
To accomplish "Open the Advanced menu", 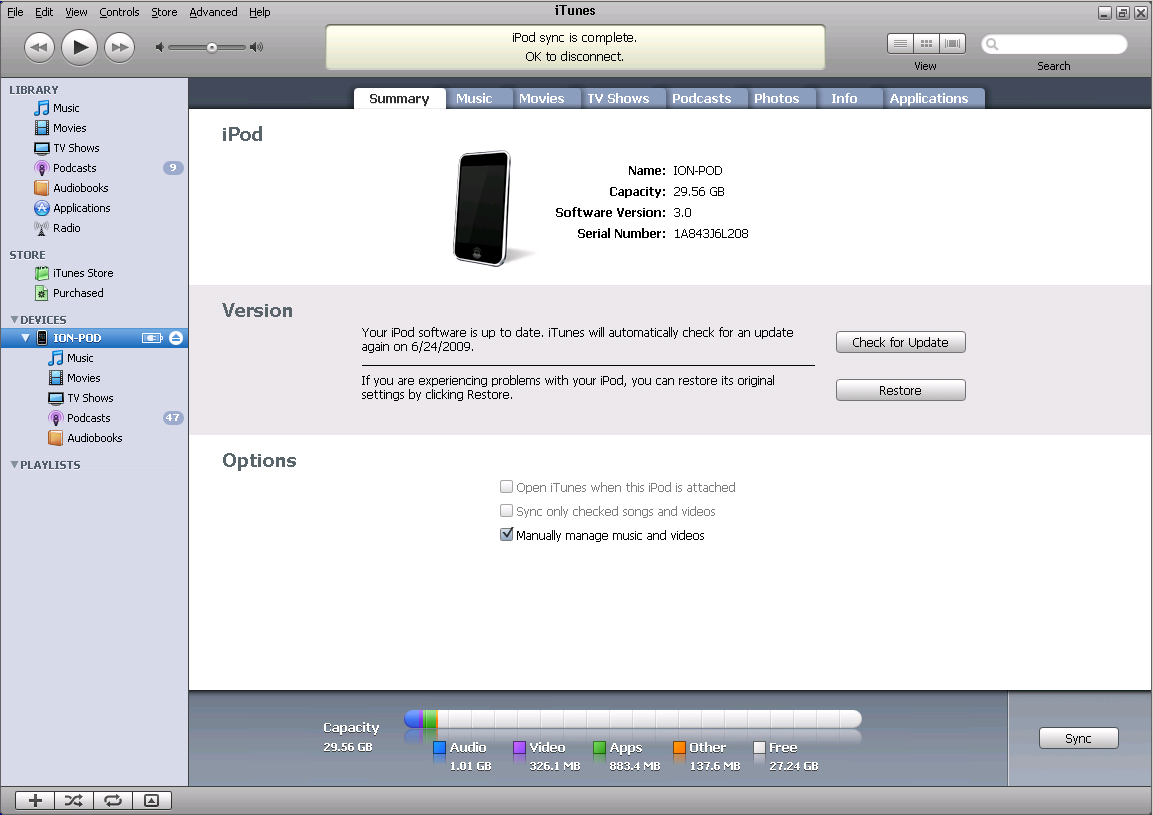I will click(213, 12).
